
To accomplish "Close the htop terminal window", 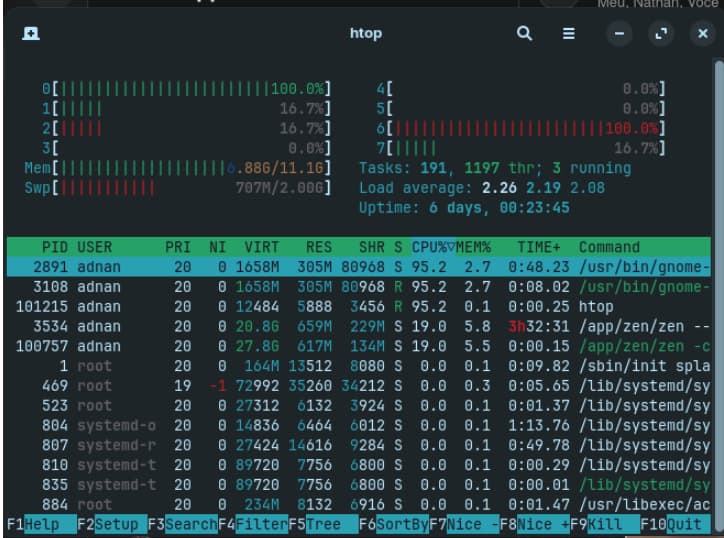I will (703, 34).
